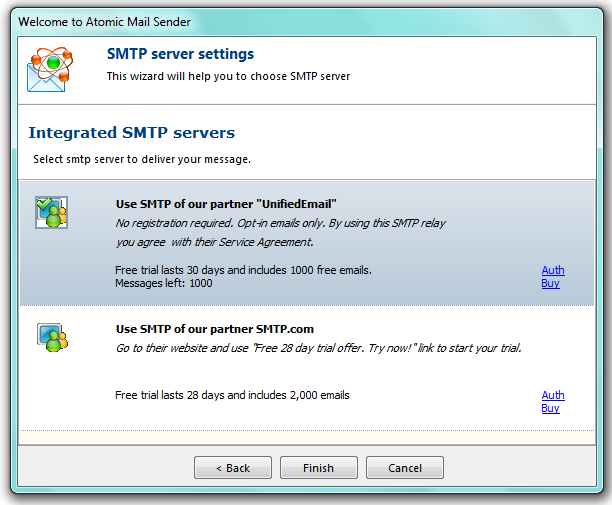The image size is (612, 505).
Task: Cancel the SMTP setup wizard
Action: (404, 467)
